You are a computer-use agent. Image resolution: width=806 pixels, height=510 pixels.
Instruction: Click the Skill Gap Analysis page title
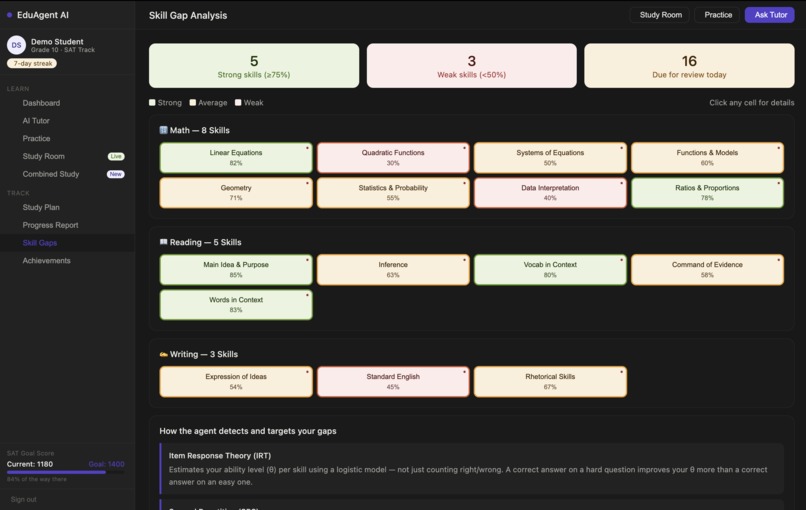[188, 15]
